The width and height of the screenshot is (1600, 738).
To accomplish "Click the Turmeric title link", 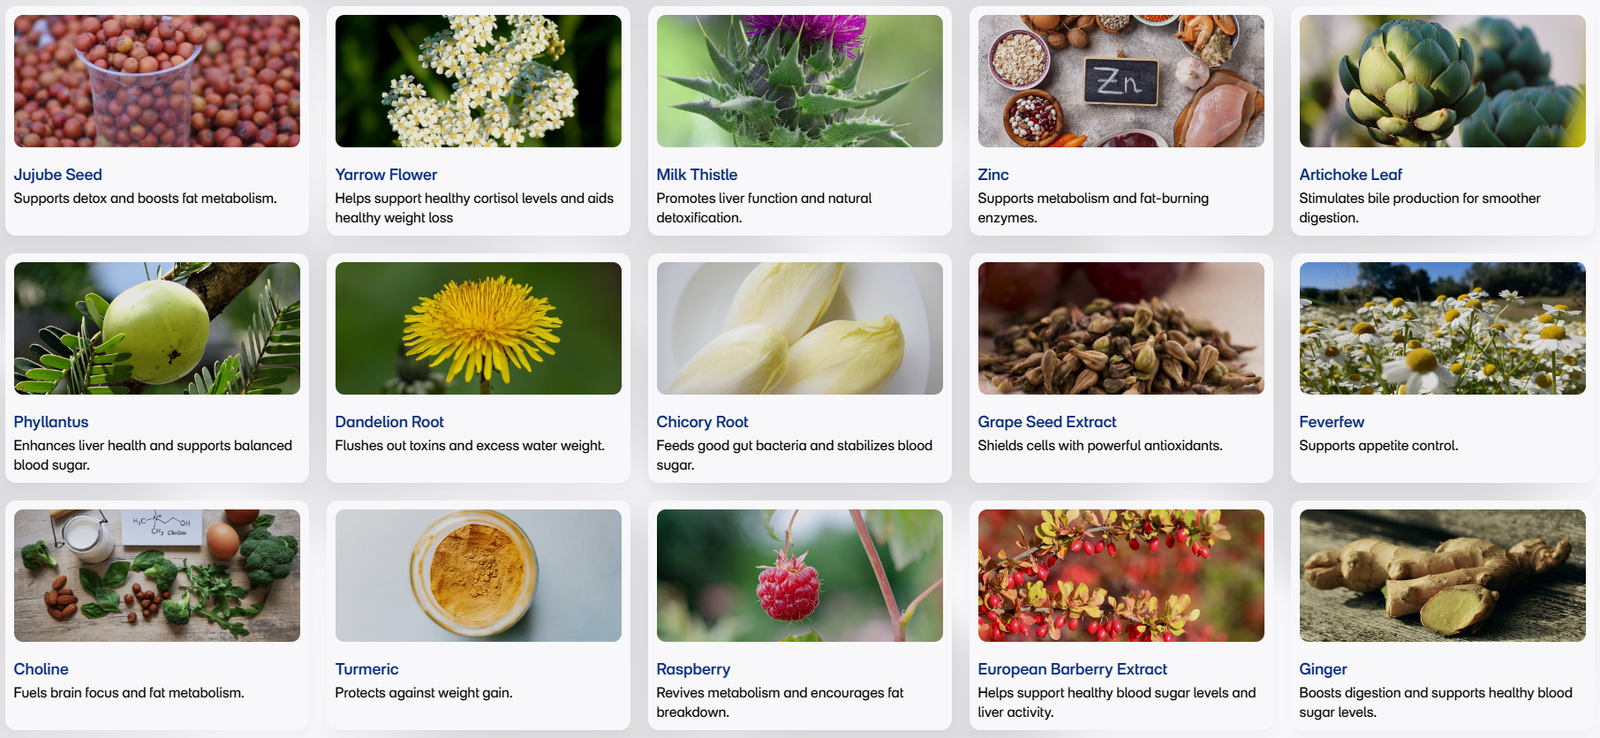I will 367,669.
